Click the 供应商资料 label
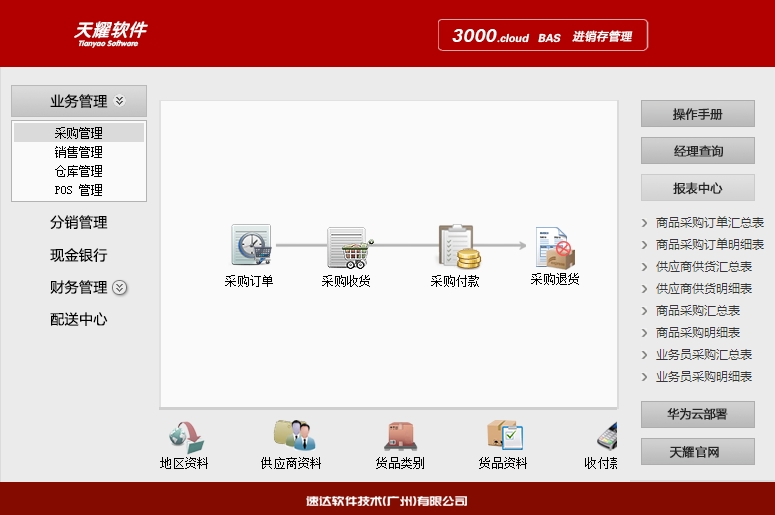775x515 pixels. [x=291, y=463]
